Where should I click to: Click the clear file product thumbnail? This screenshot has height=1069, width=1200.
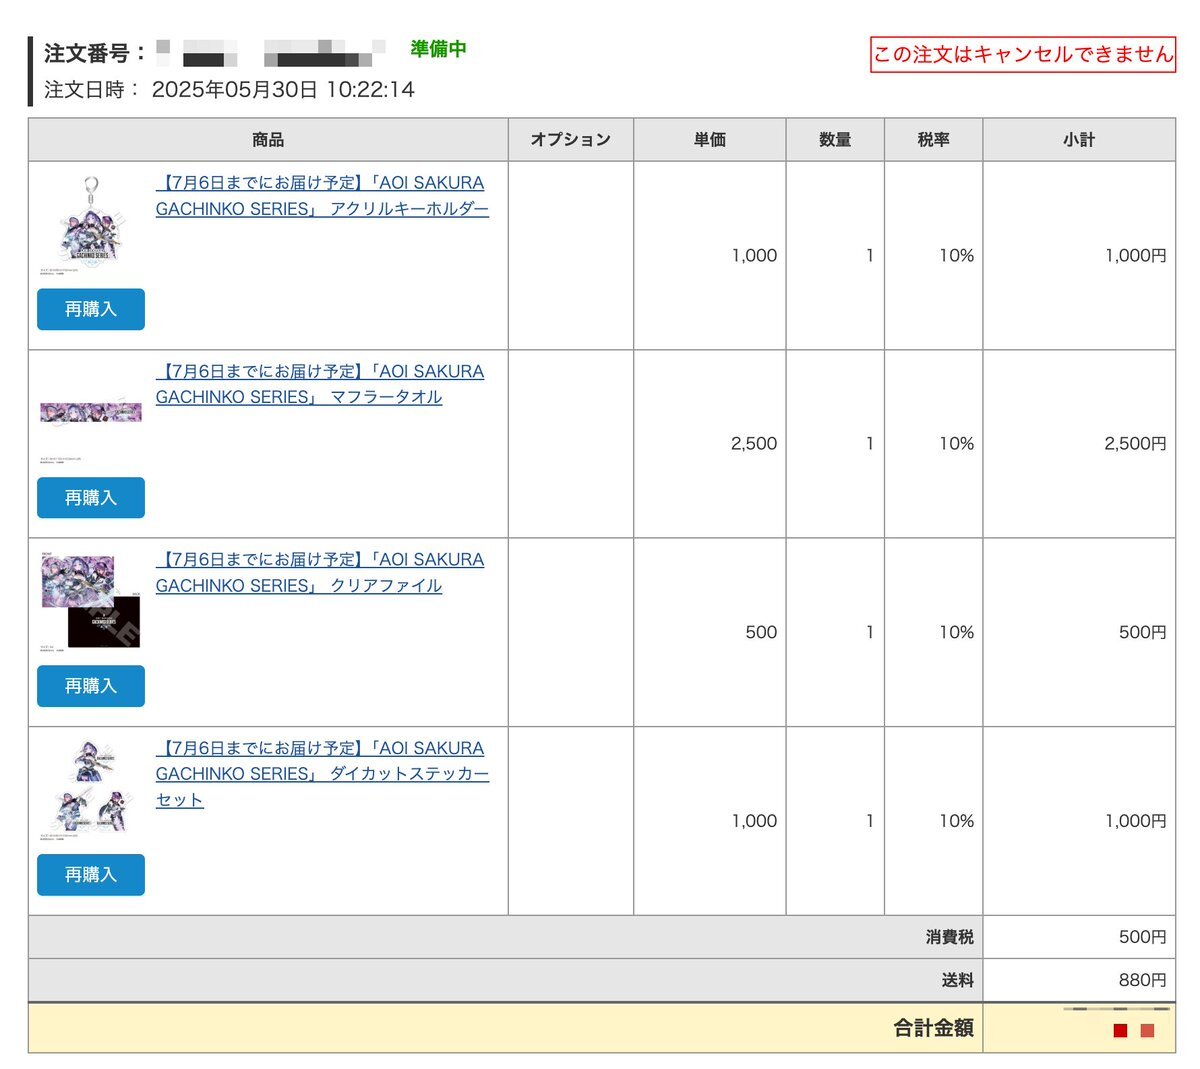[90, 602]
